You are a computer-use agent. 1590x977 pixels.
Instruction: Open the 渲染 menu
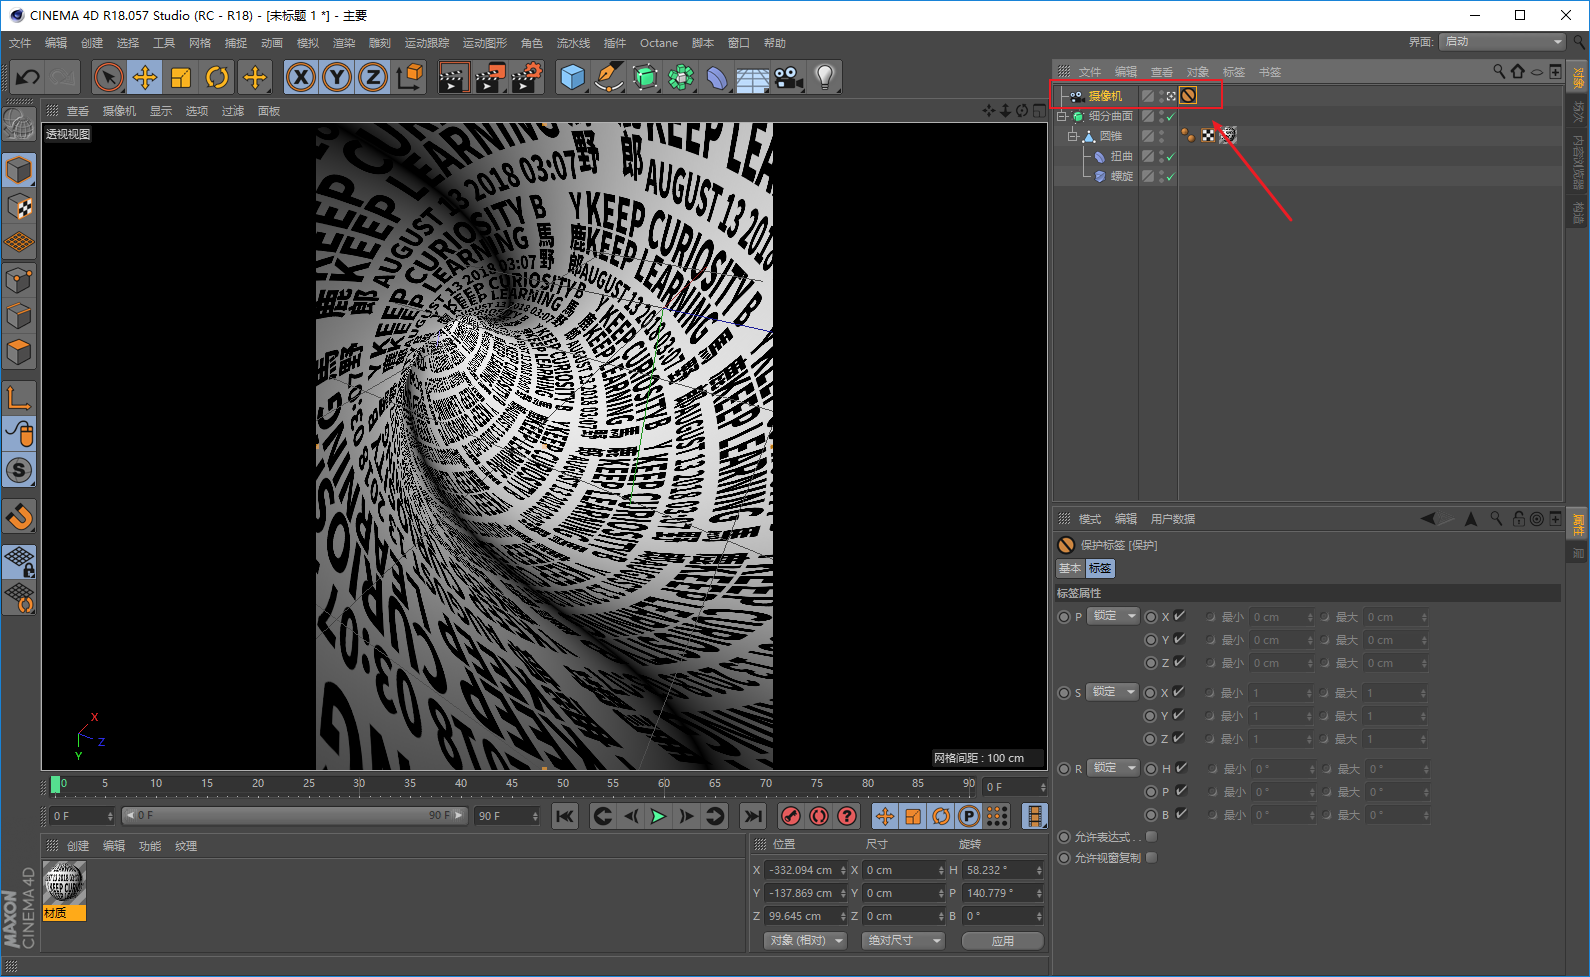(344, 43)
